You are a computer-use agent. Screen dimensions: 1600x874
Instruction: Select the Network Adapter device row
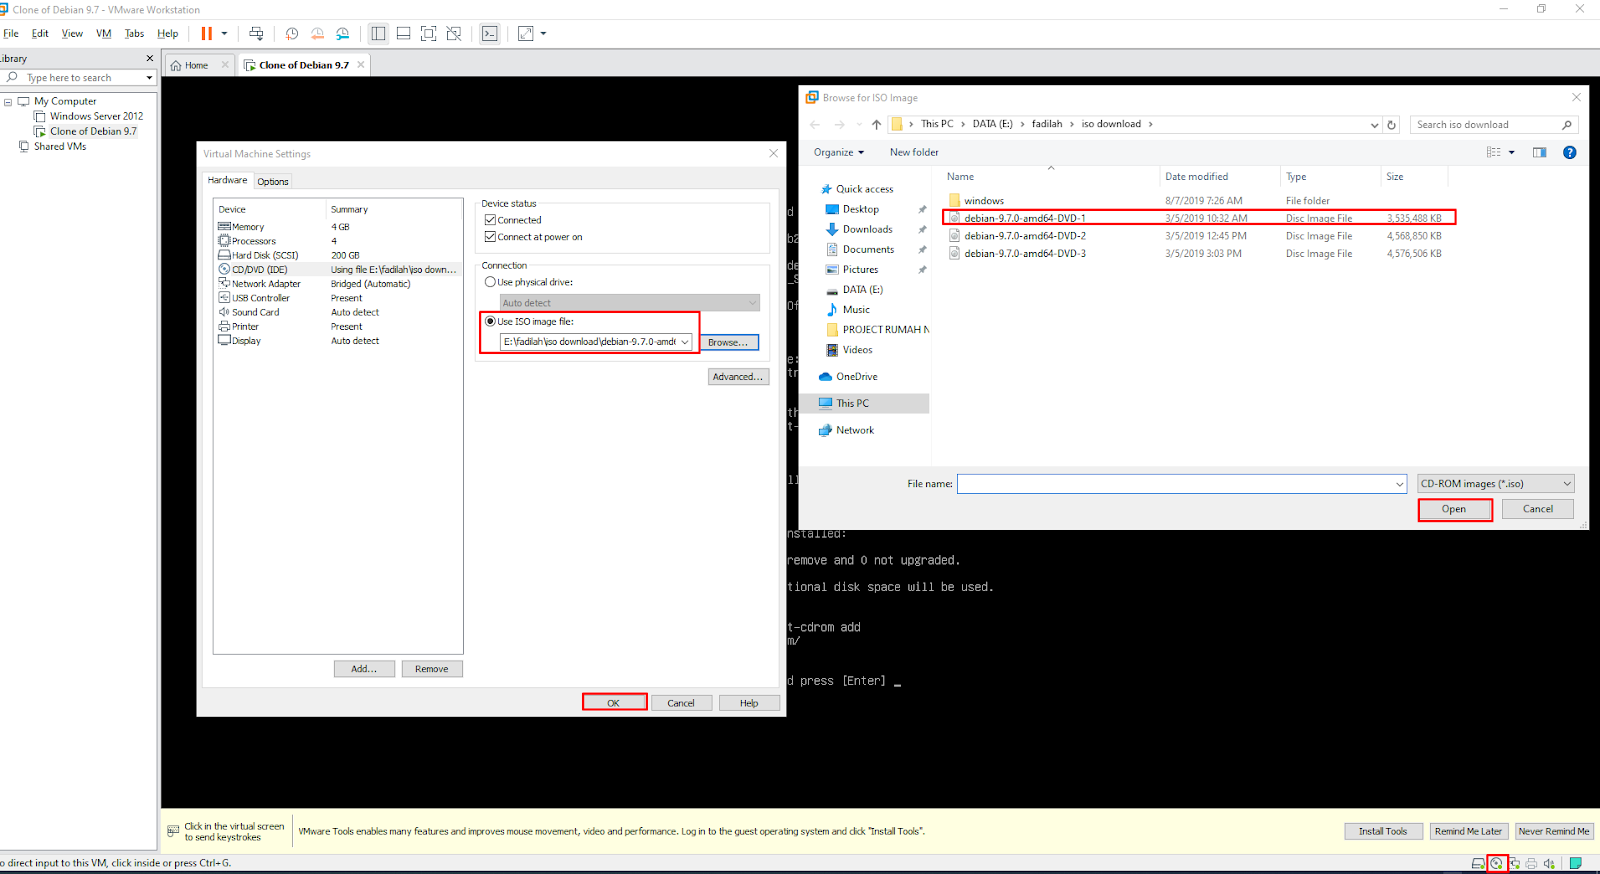(x=337, y=284)
